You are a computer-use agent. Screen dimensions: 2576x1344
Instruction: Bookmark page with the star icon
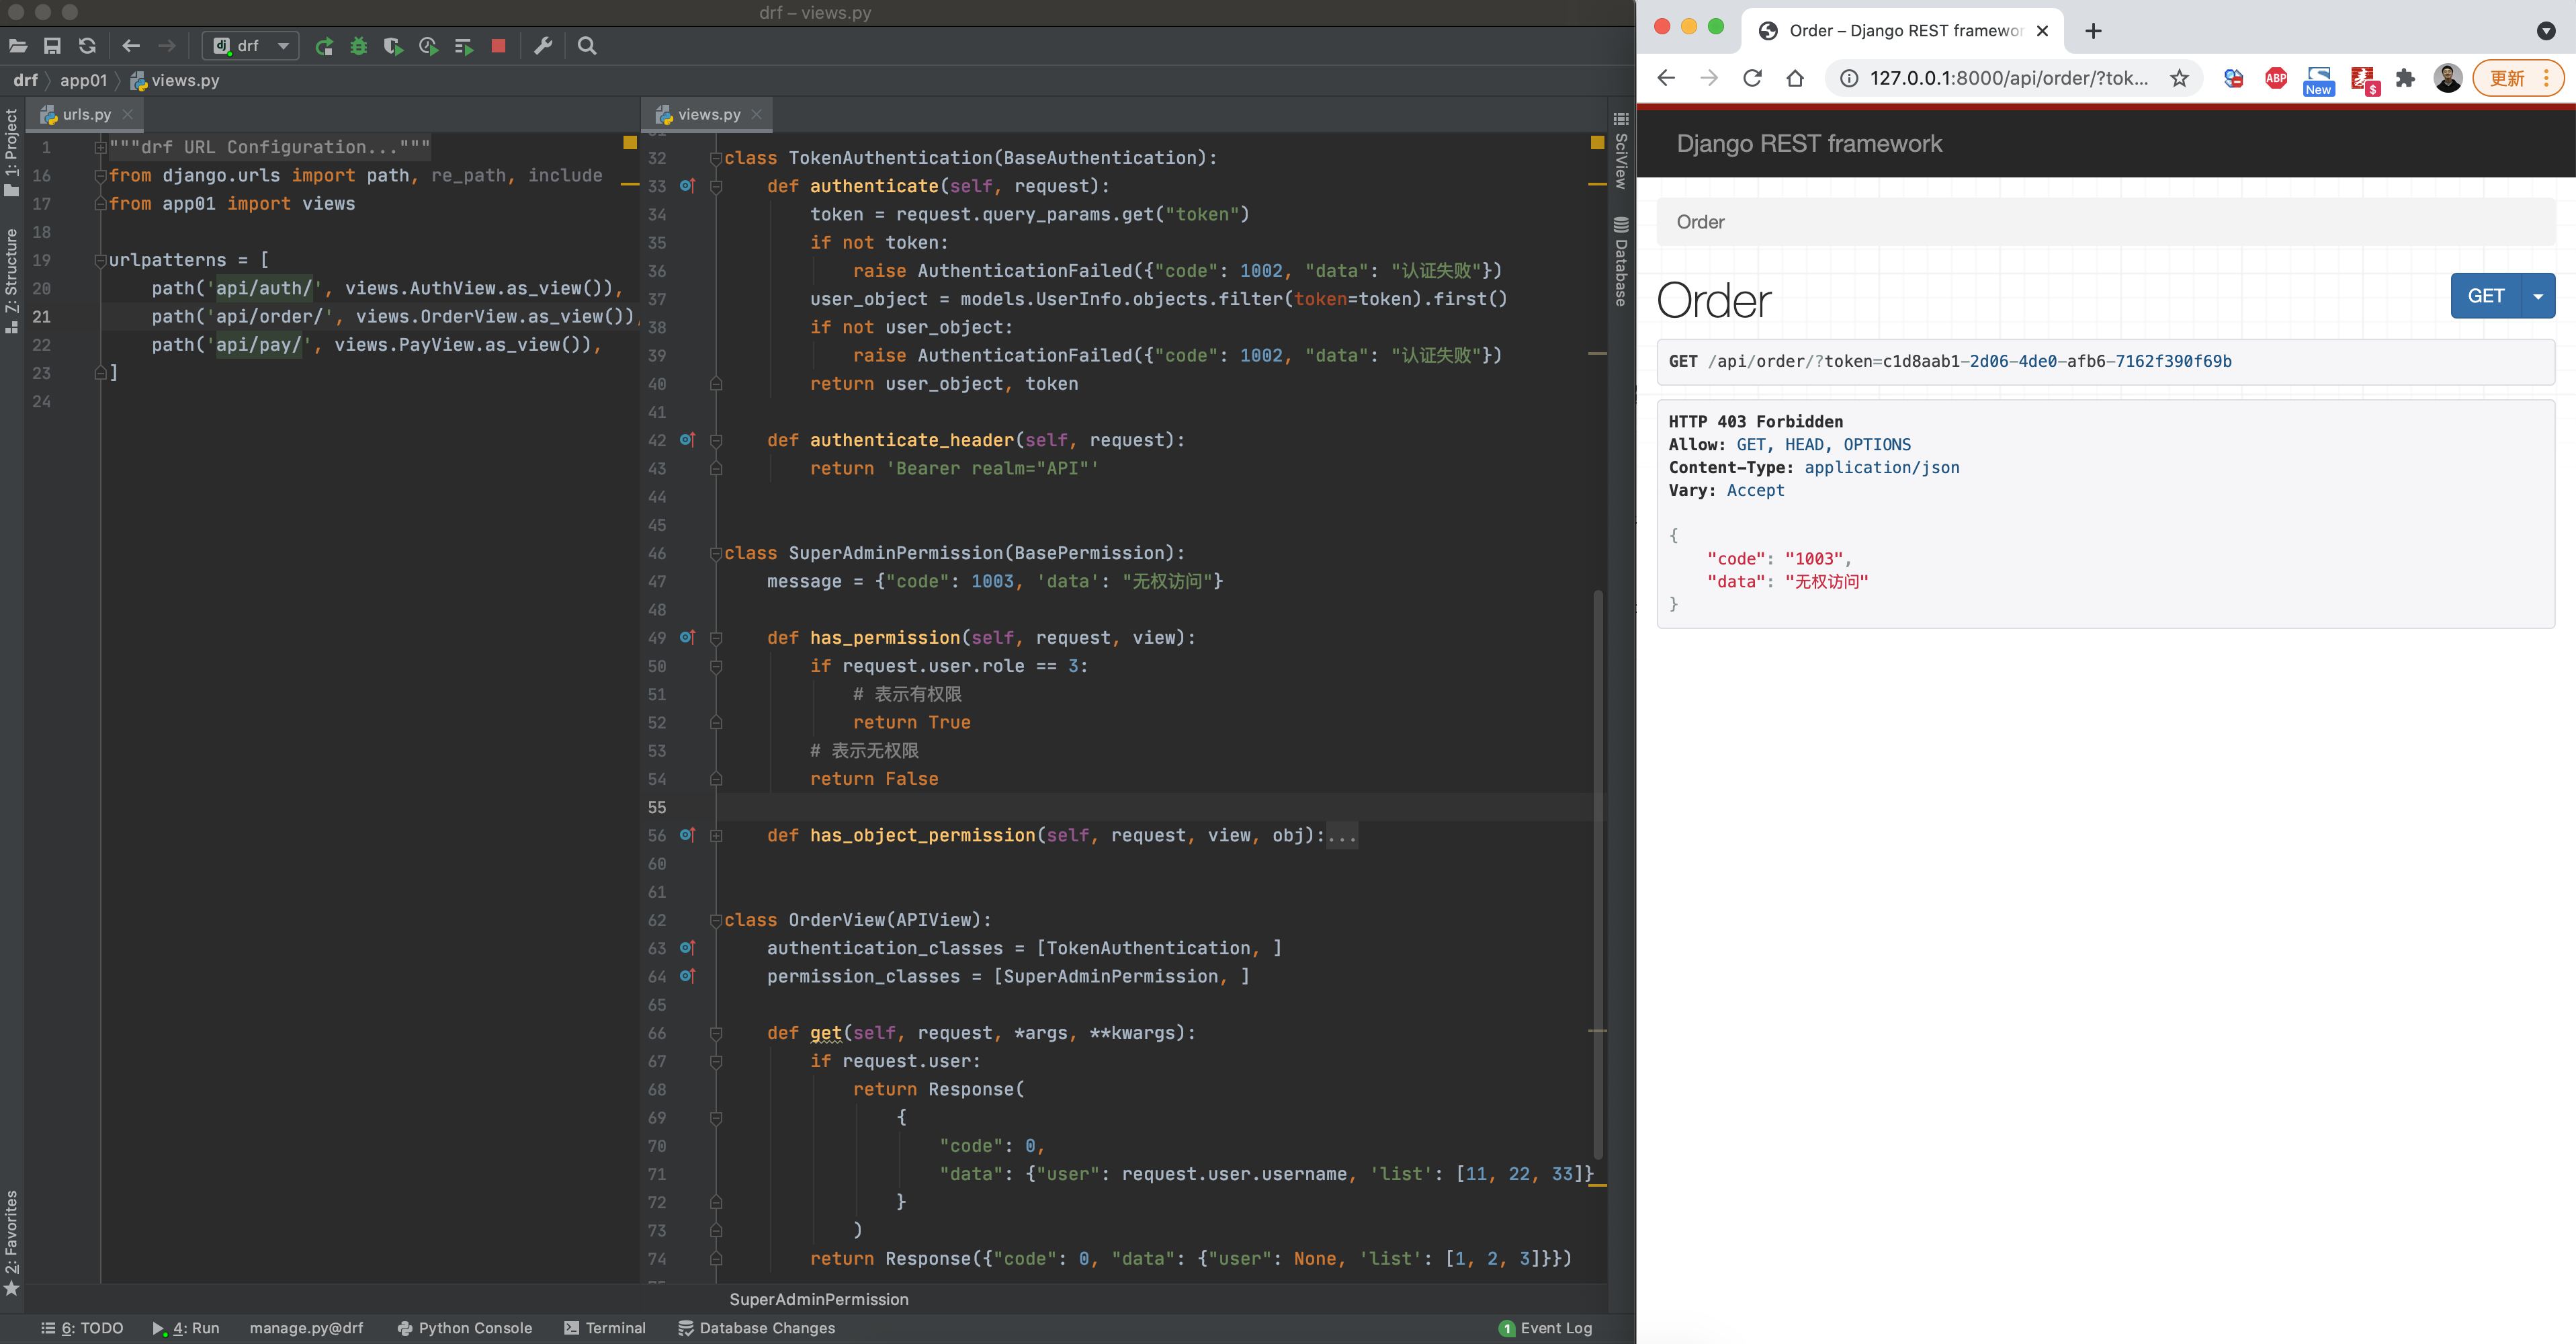[x=2179, y=78]
